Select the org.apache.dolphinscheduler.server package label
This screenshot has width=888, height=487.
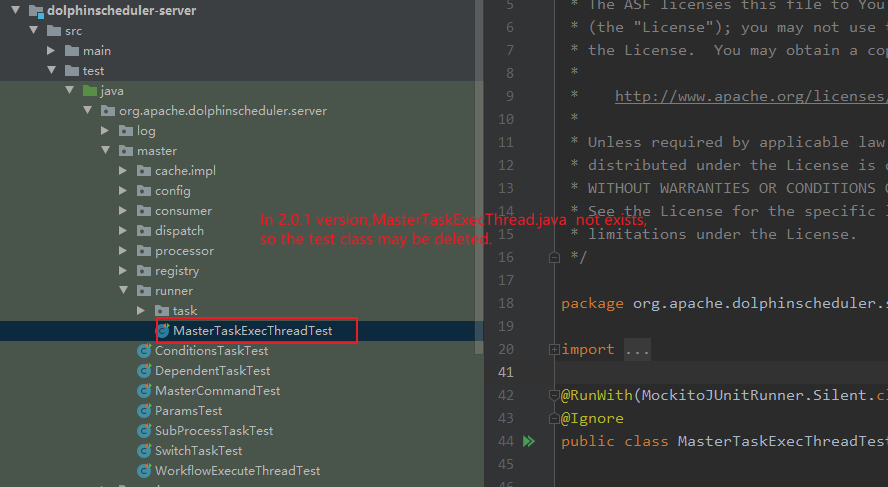pos(223,110)
